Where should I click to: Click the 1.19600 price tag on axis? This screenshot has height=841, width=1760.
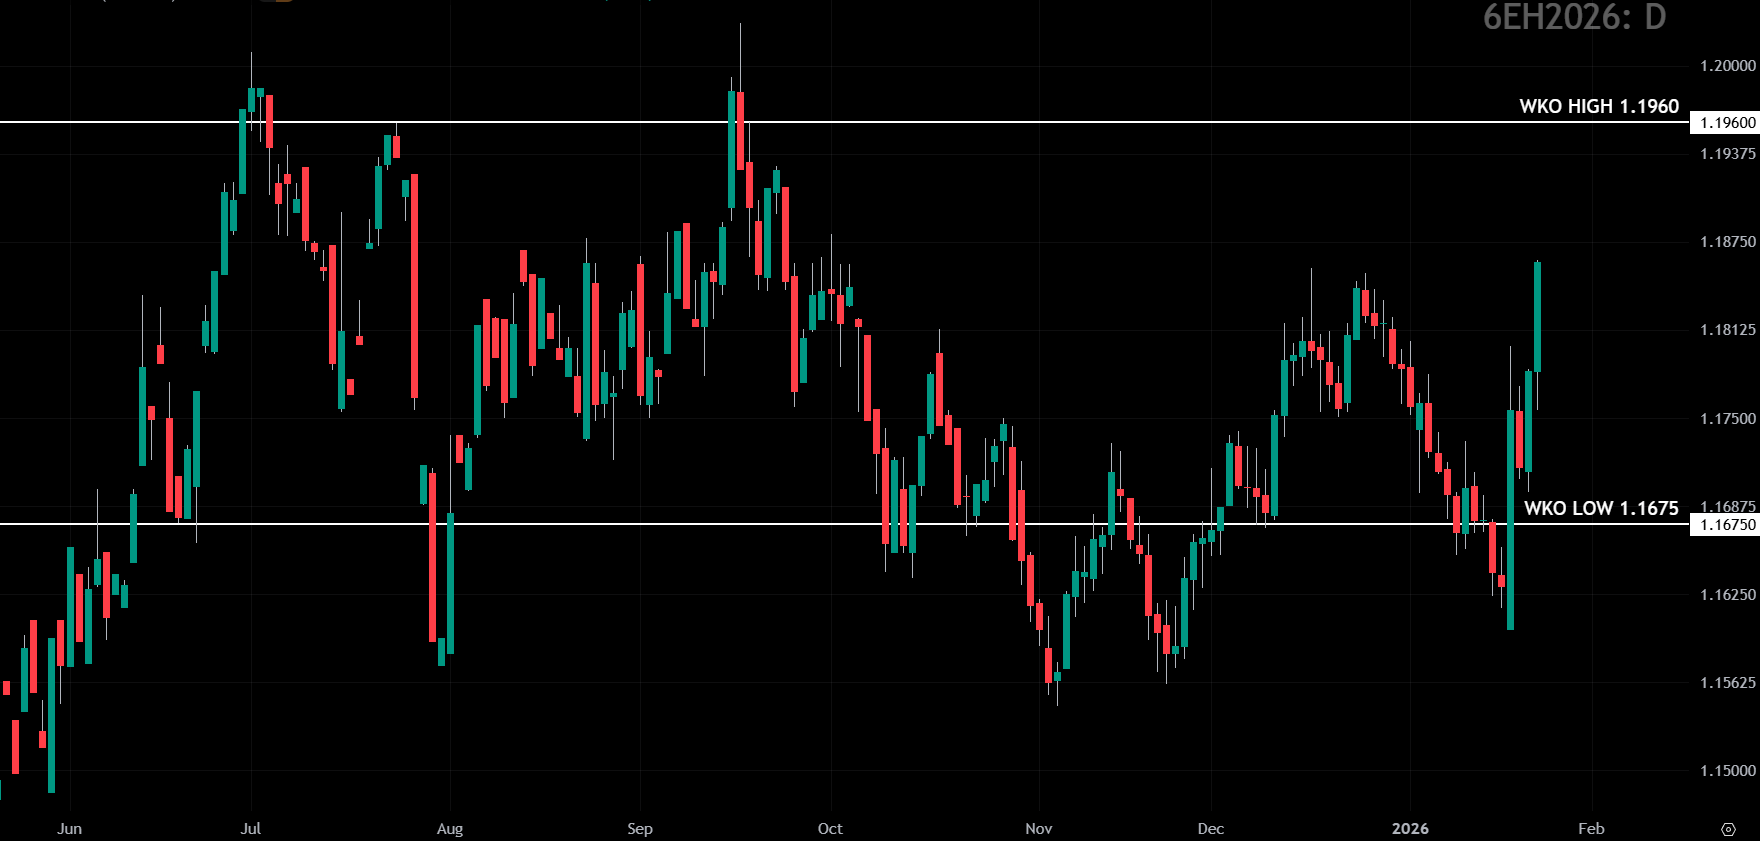click(1727, 123)
